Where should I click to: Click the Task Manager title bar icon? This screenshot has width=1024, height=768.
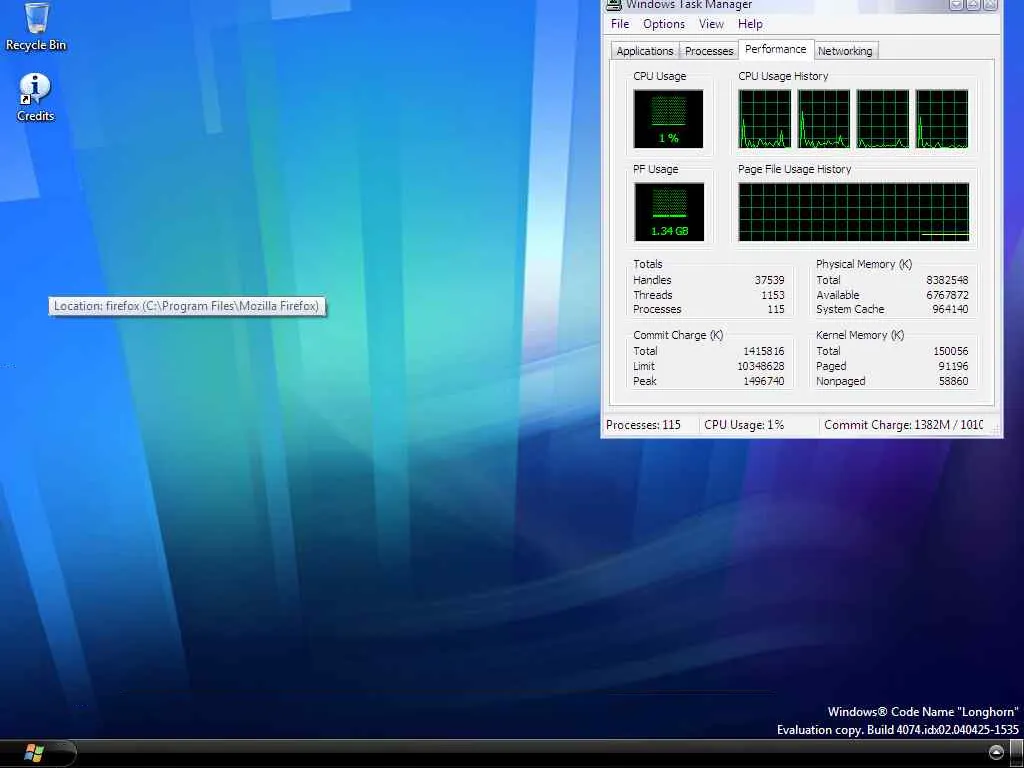[613, 5]
